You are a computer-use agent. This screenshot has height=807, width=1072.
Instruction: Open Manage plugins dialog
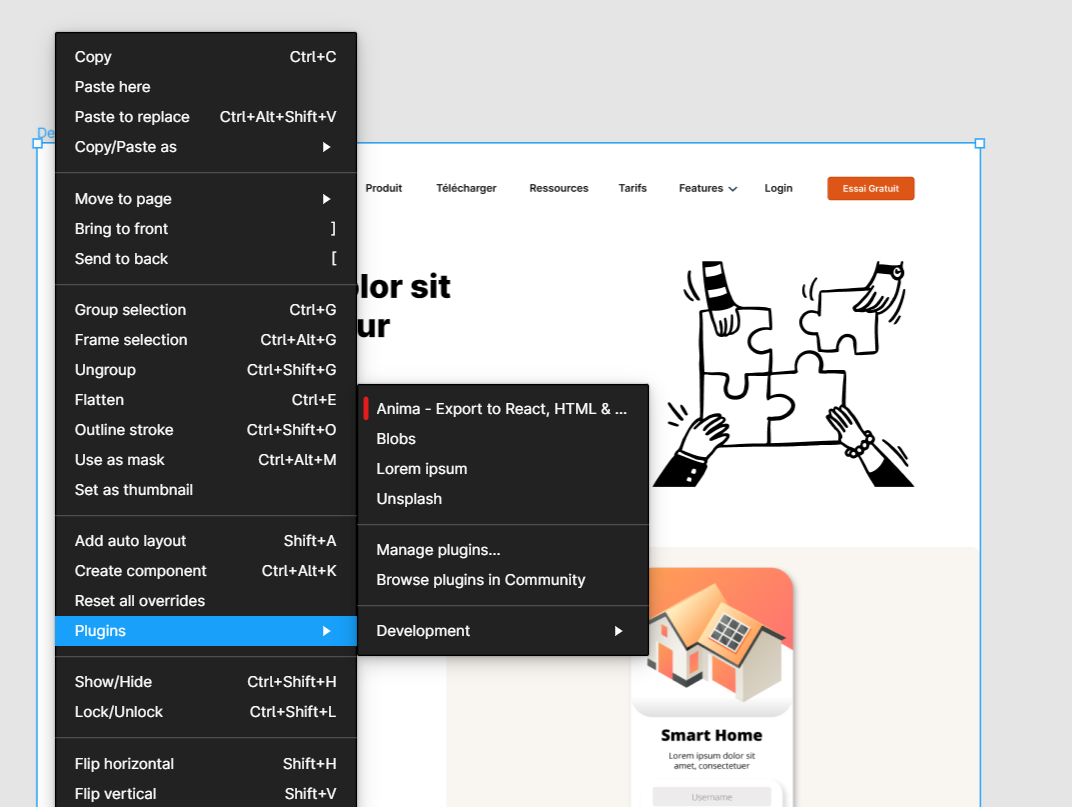point(503,550)
